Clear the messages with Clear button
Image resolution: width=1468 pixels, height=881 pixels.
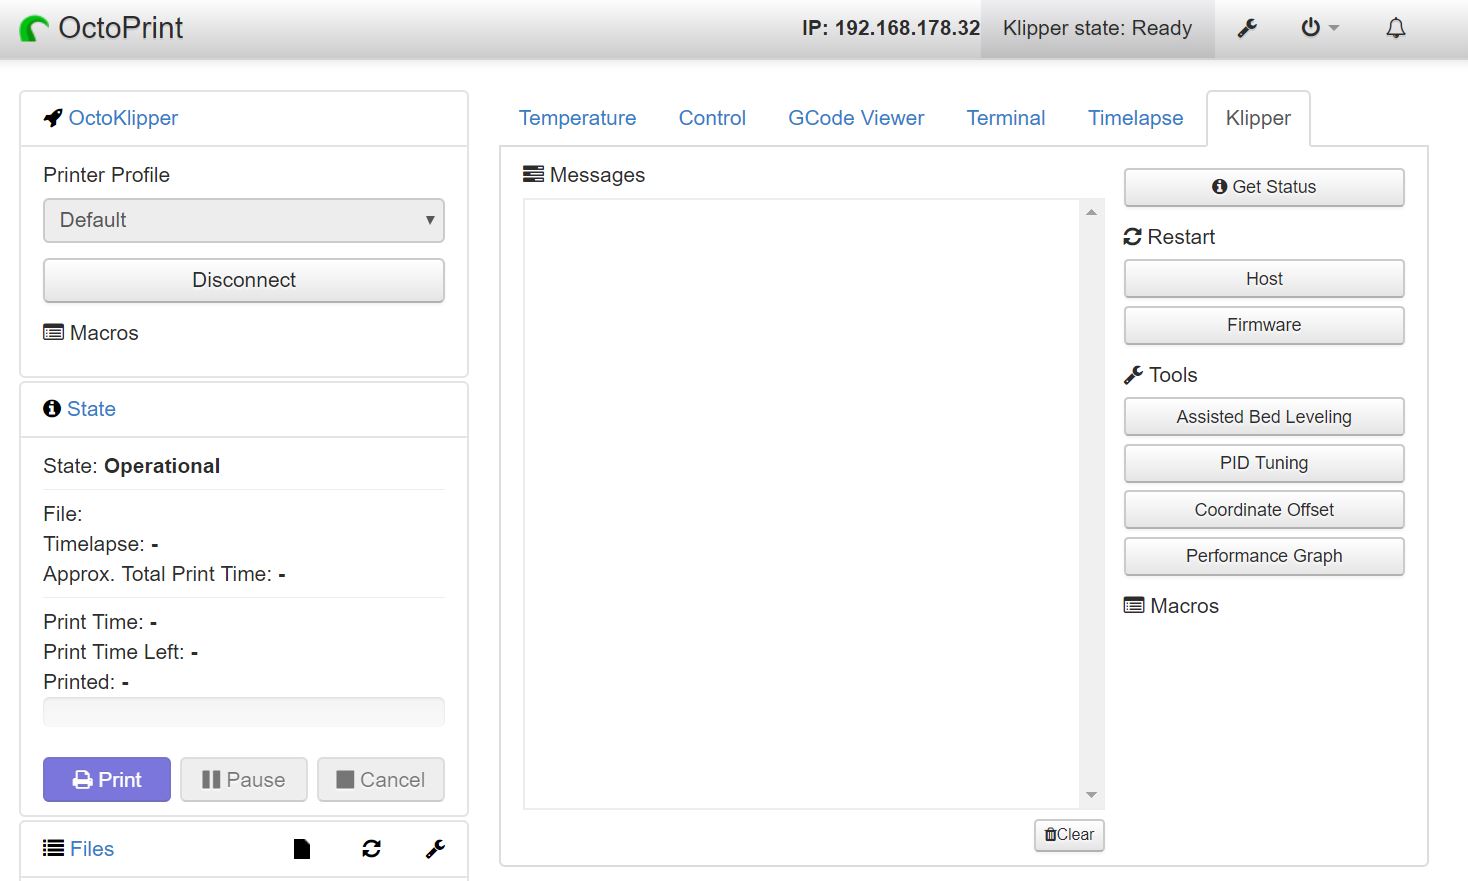click(1069, 835)
